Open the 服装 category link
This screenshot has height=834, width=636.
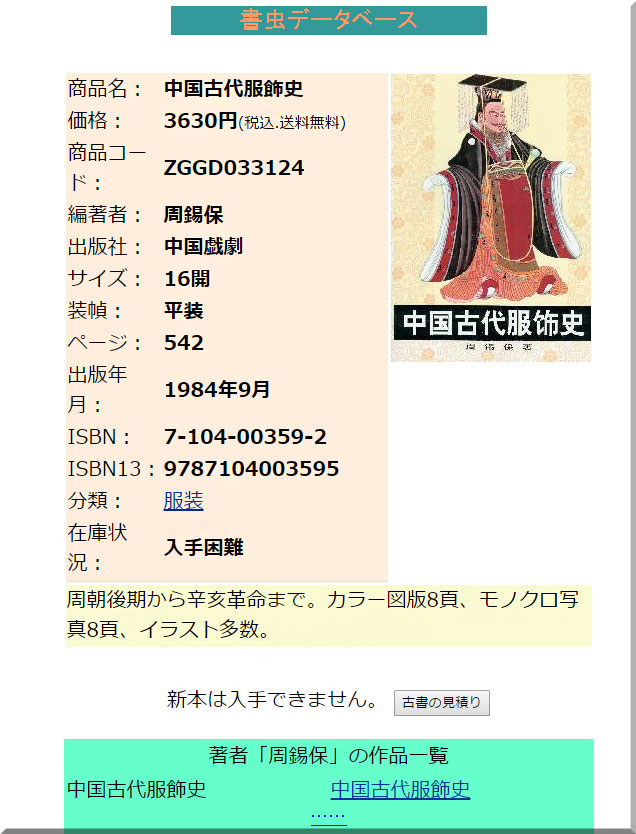pyautogui.click(x=183, y=501)
